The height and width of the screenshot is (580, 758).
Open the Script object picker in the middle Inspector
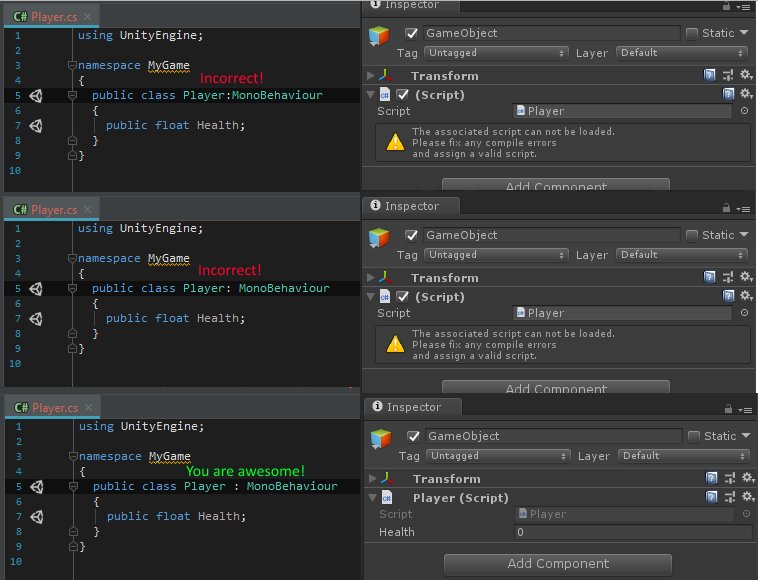point(744,313)
